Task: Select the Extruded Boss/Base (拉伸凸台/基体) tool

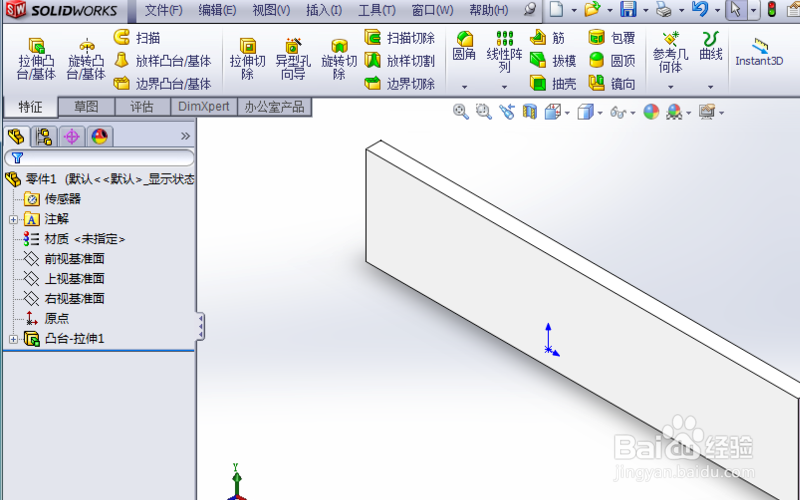Action: [x=36, y=59]
